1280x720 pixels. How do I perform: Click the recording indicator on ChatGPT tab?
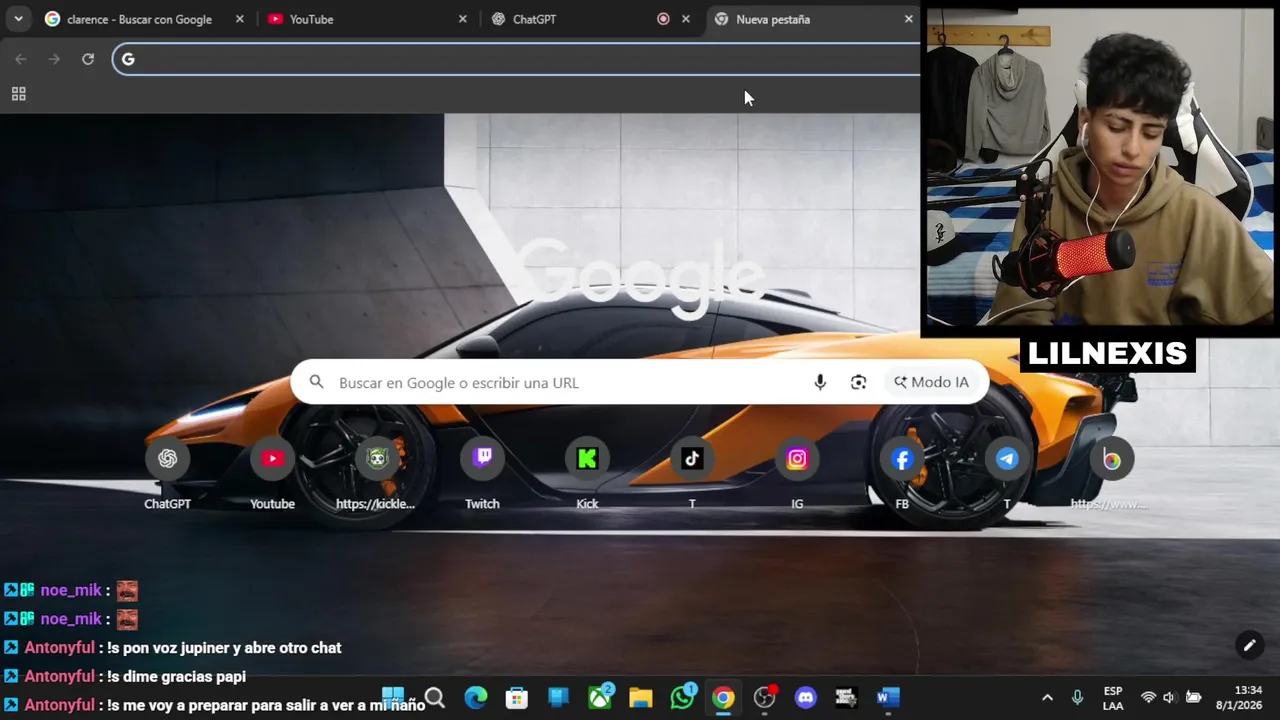[x=663, y=19]
